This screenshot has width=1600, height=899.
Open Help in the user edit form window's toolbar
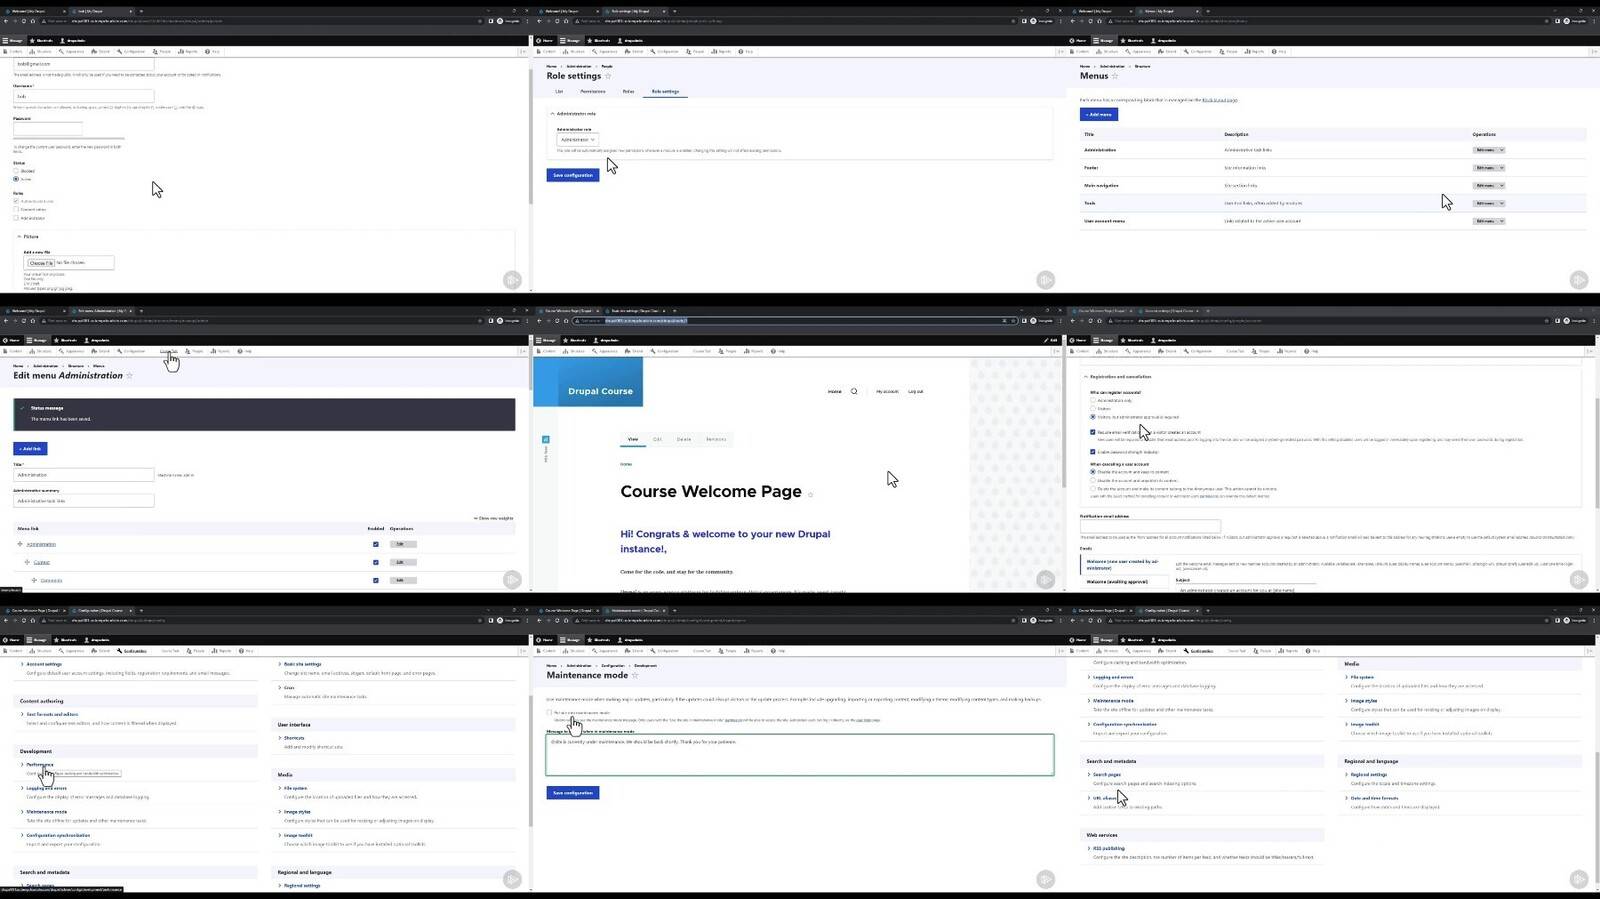[x=213, y=51]
